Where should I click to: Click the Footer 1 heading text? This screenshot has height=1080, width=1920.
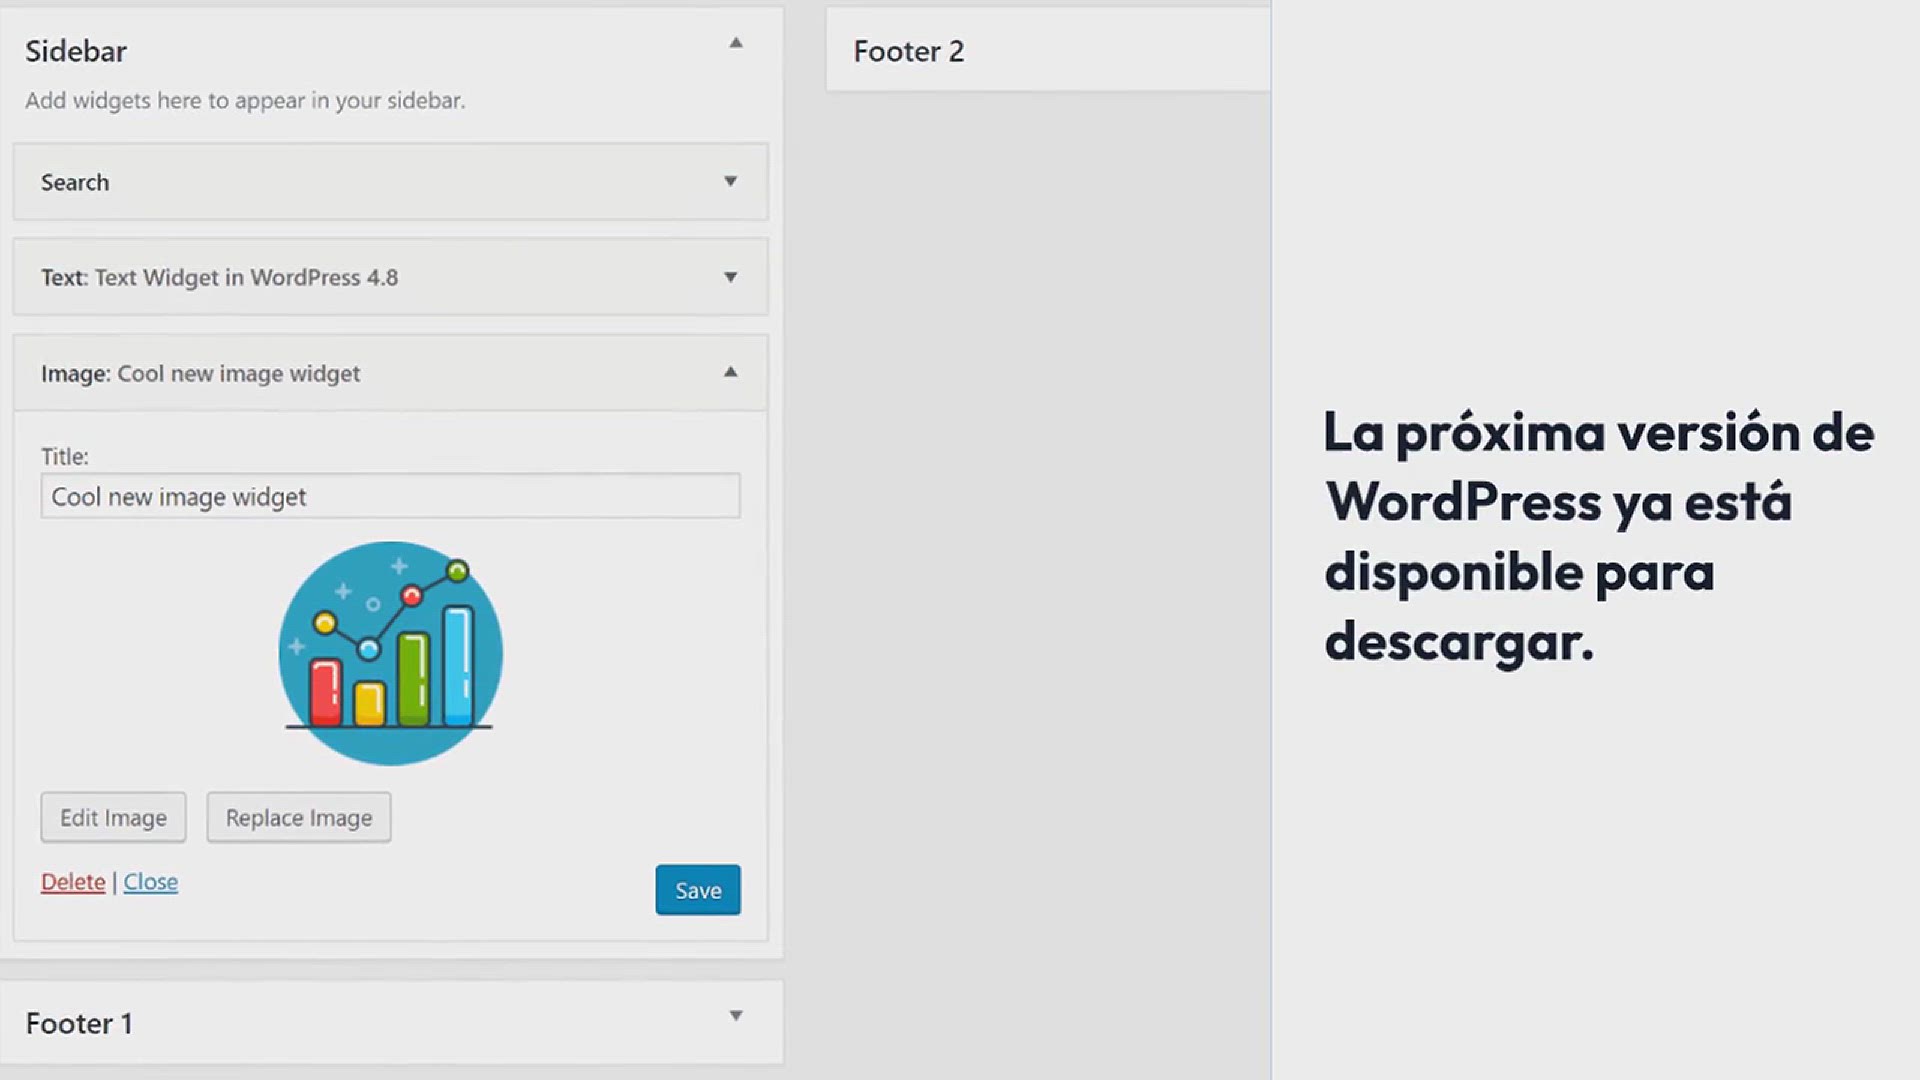coord(79,1023)
